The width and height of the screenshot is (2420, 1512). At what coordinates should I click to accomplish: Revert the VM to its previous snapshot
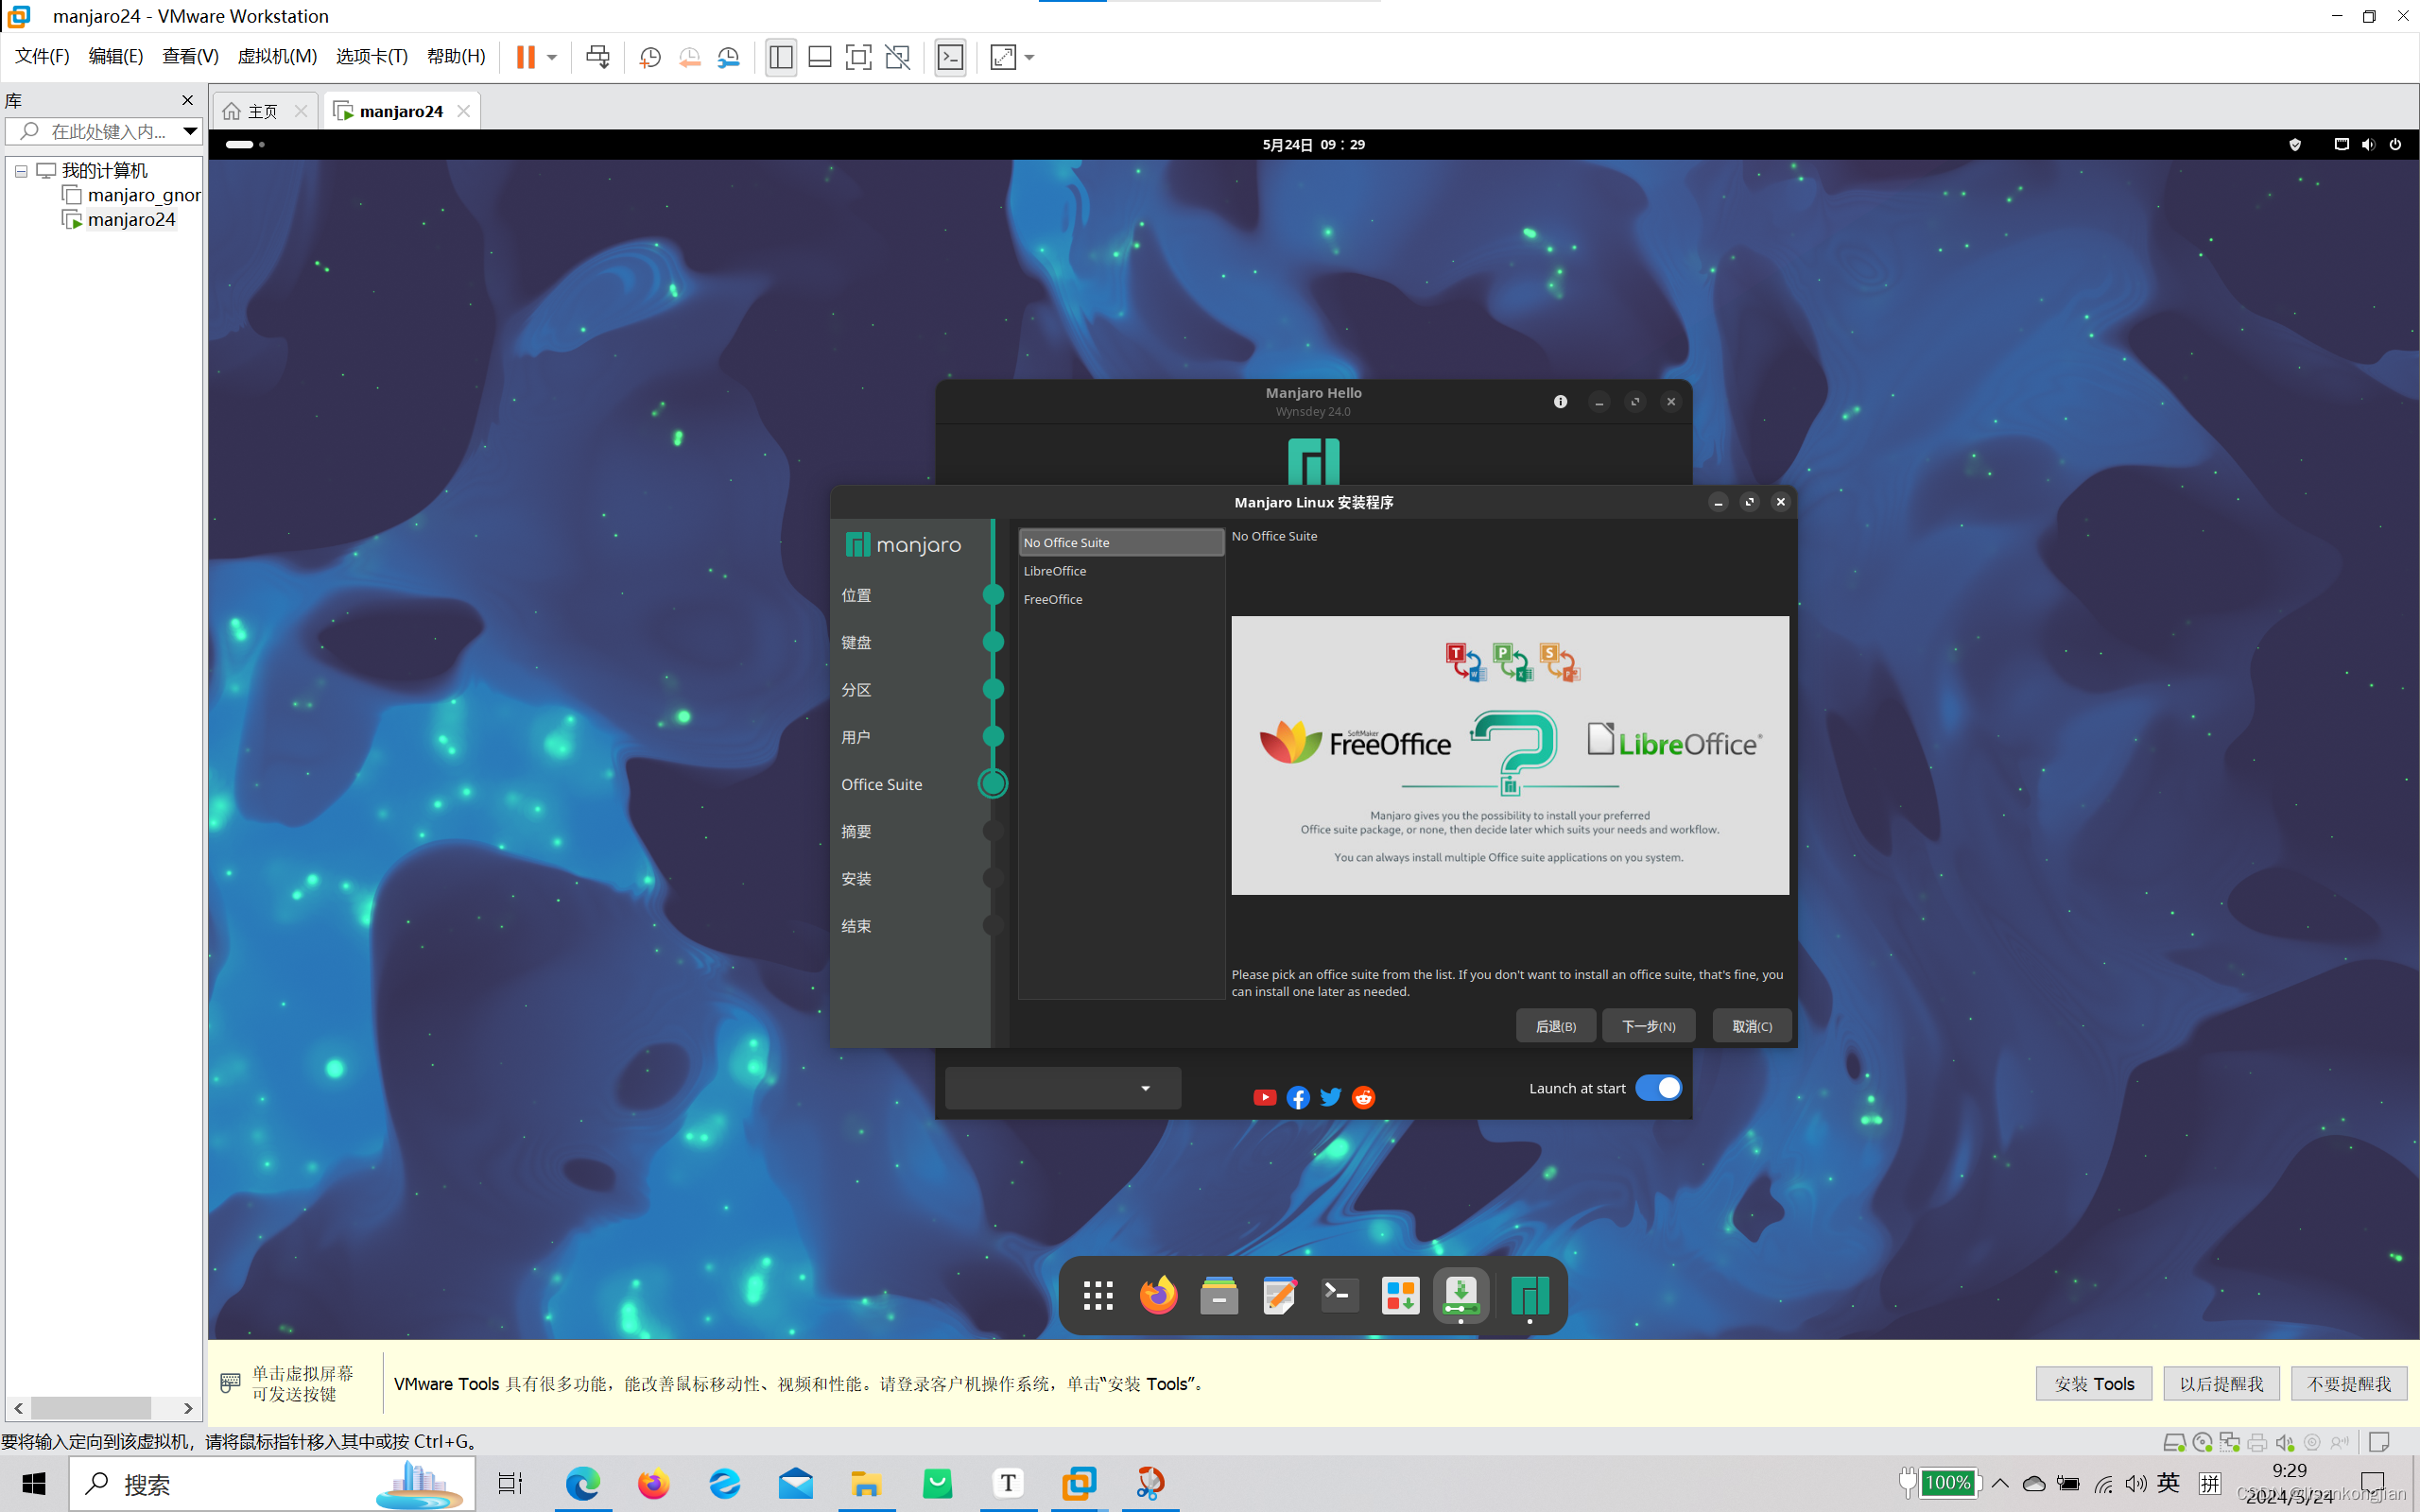click(690, 57)
